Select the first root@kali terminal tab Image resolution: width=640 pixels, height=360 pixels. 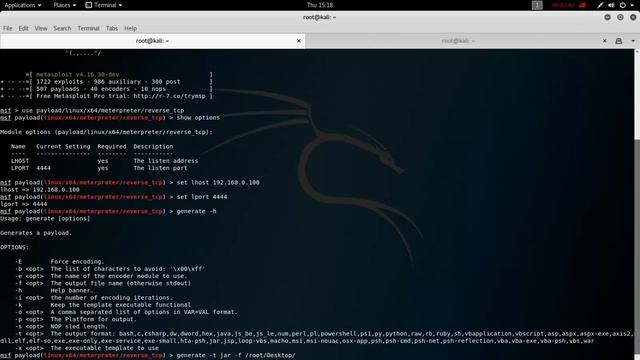coord(152,41)
